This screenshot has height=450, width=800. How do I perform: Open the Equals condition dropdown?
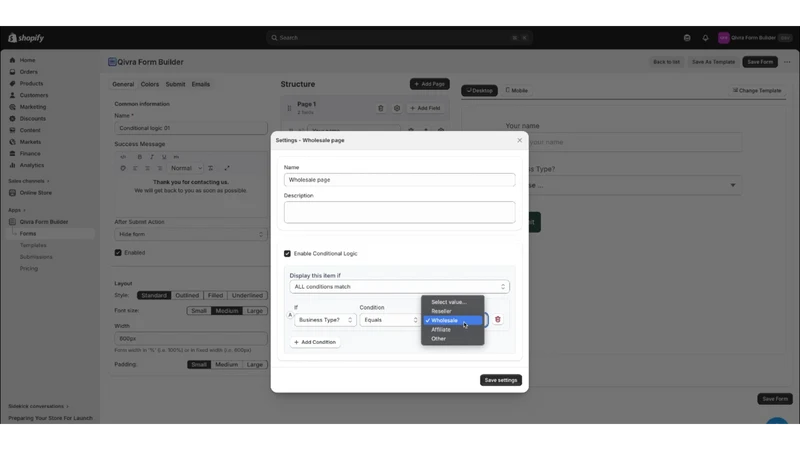[x=390, y=320]
